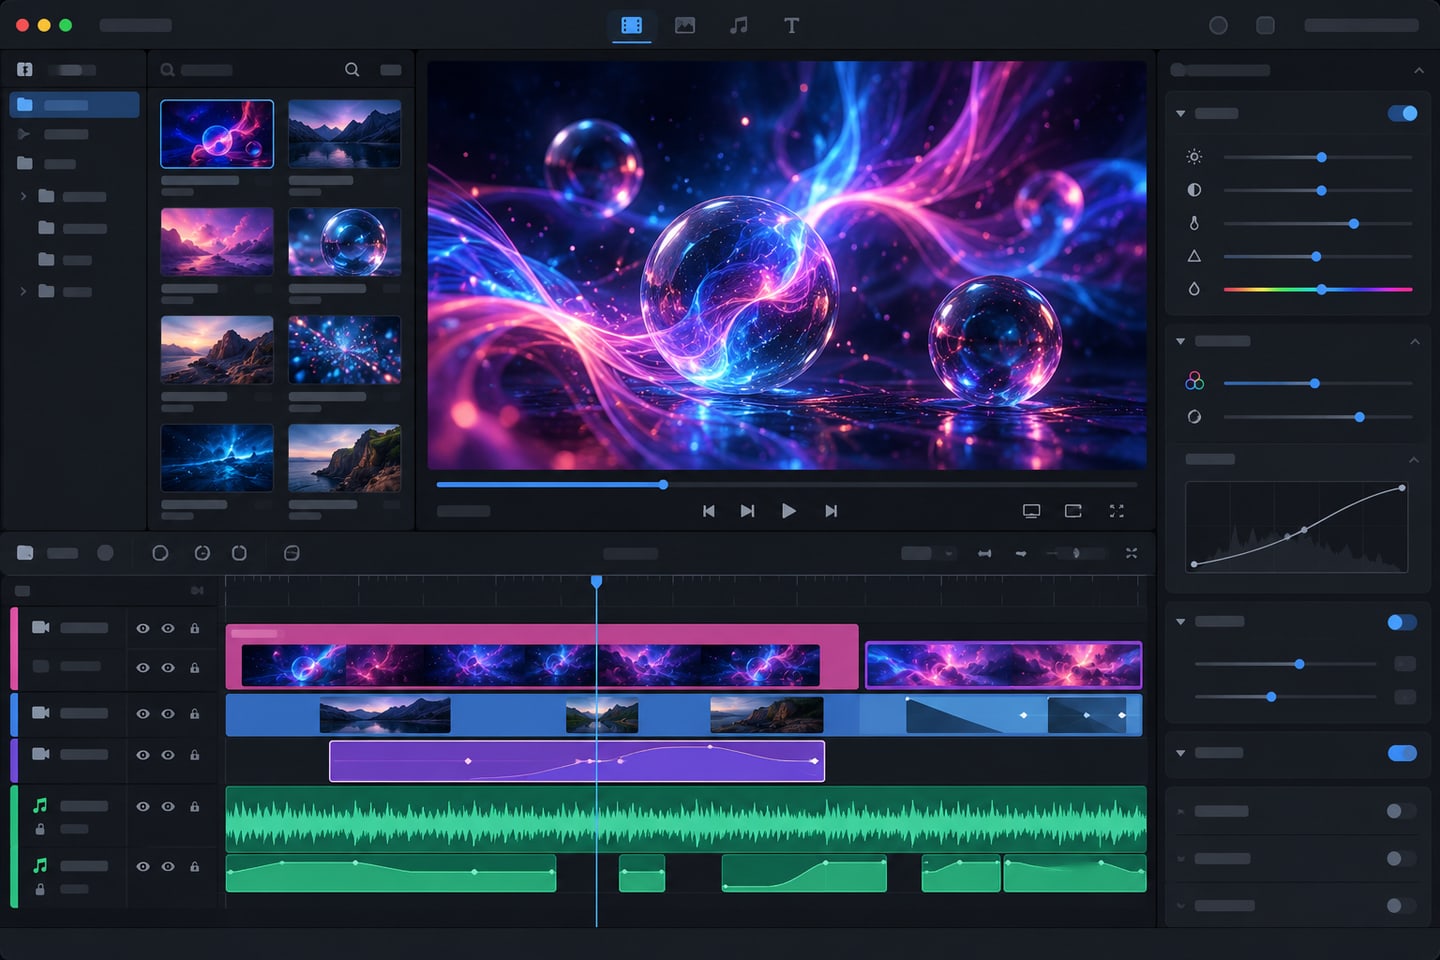1440x960 pixels.
Task: Click the triangle sharpen icon
Action: 1194,256
